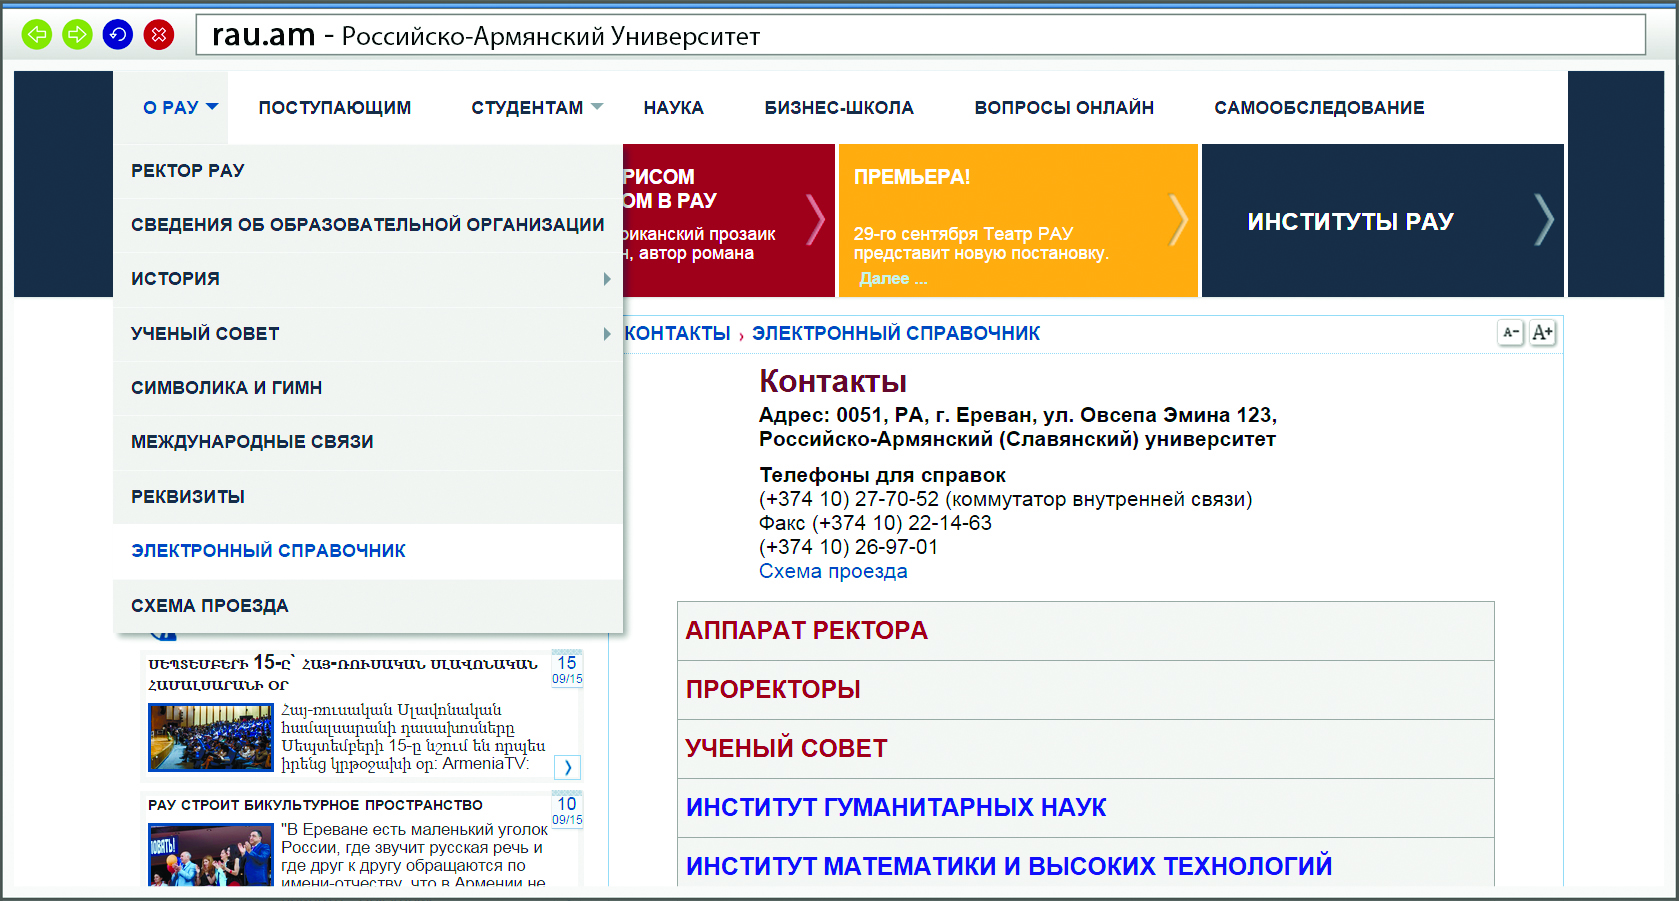The height and width of the screenshot is (901, 1679).
Task: Click the red stop loading button
Action: 159,35
